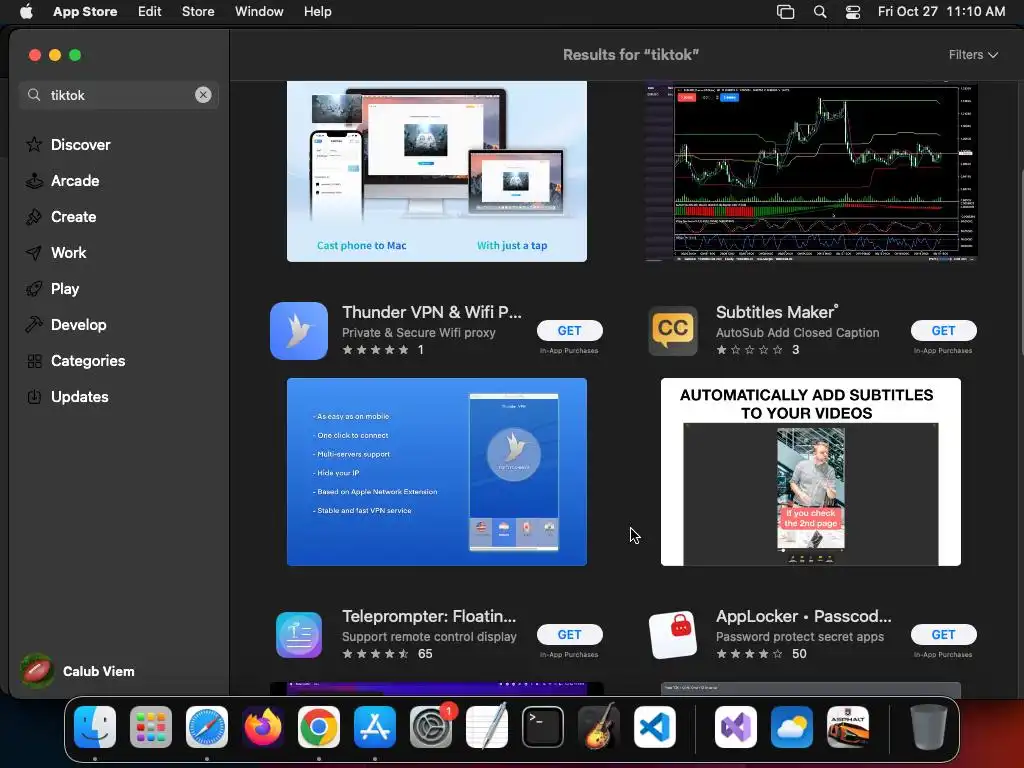View the Cast phone to Mac screenshot

click(x=437, y=171)
